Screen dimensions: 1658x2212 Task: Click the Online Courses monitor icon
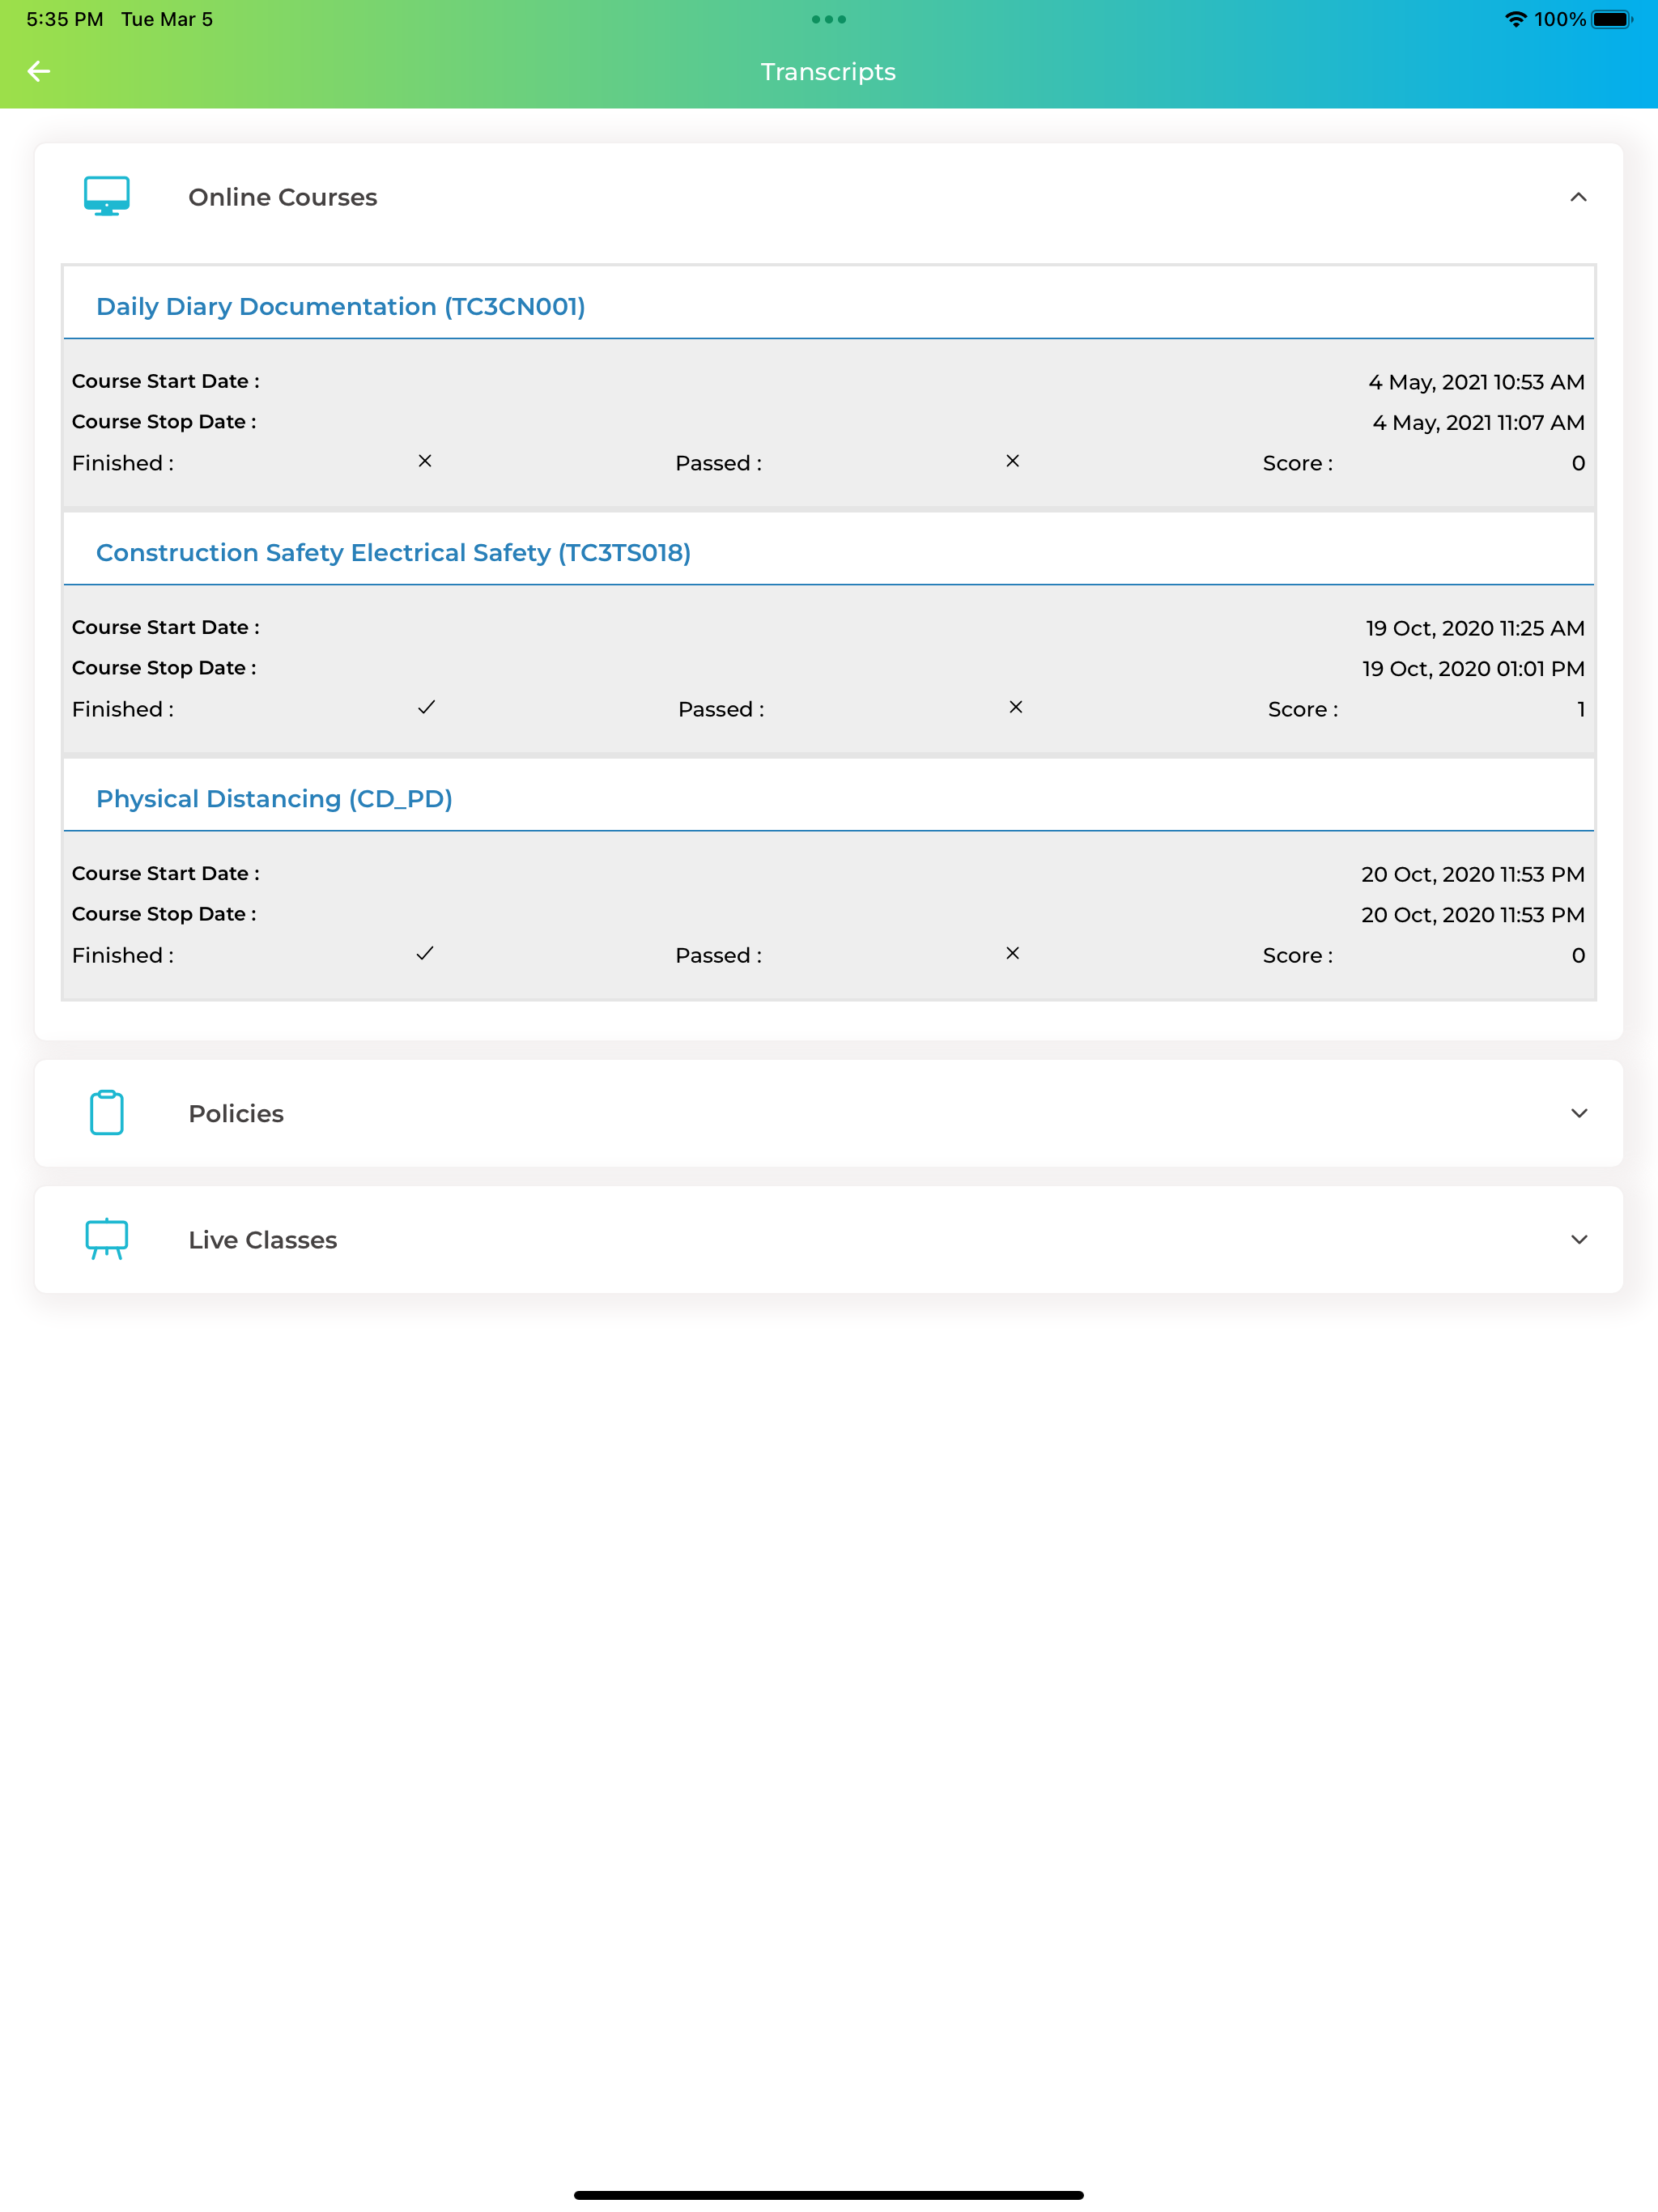click(107, 196)
